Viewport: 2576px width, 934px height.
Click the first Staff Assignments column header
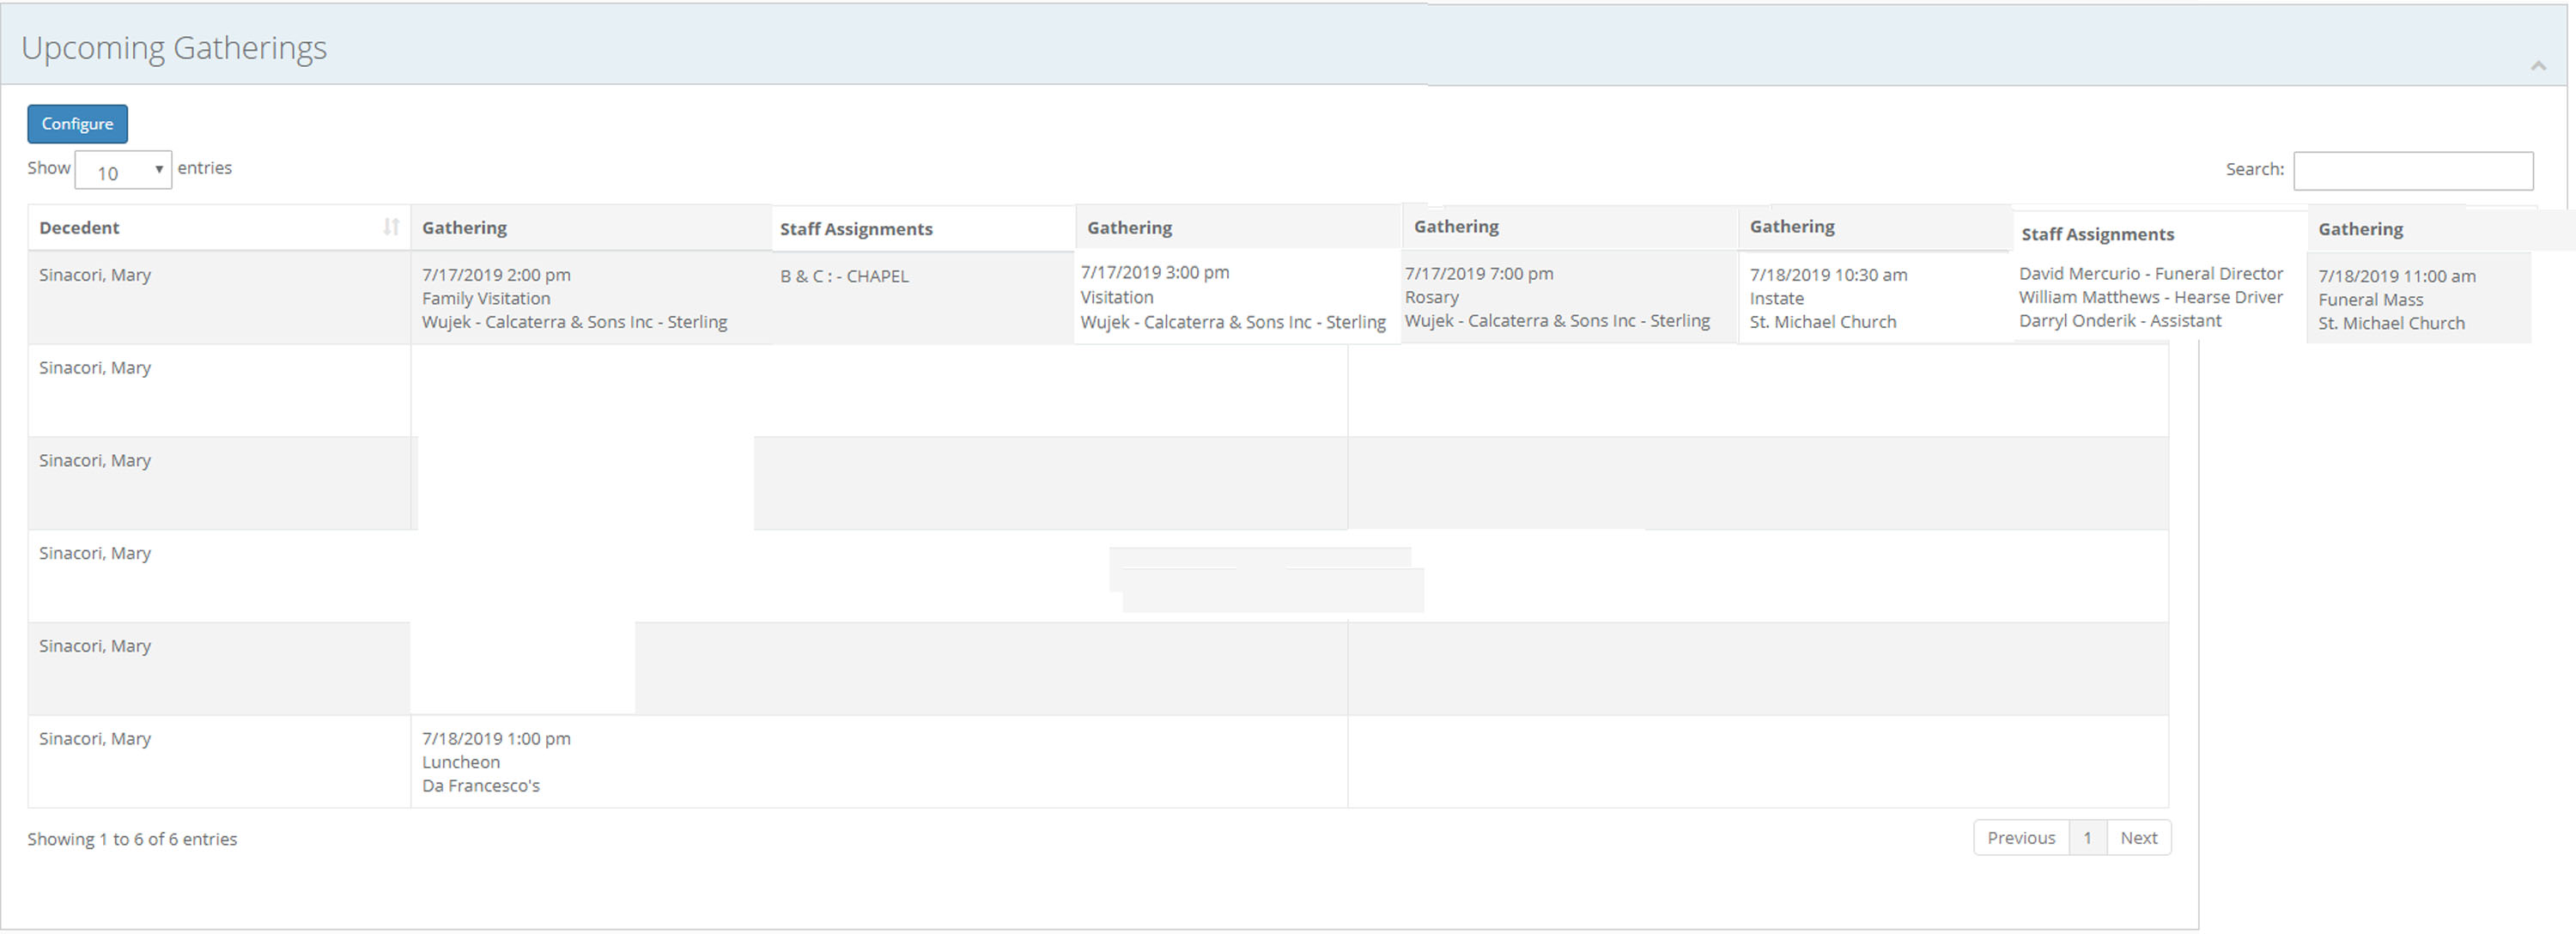coord(856,229)
